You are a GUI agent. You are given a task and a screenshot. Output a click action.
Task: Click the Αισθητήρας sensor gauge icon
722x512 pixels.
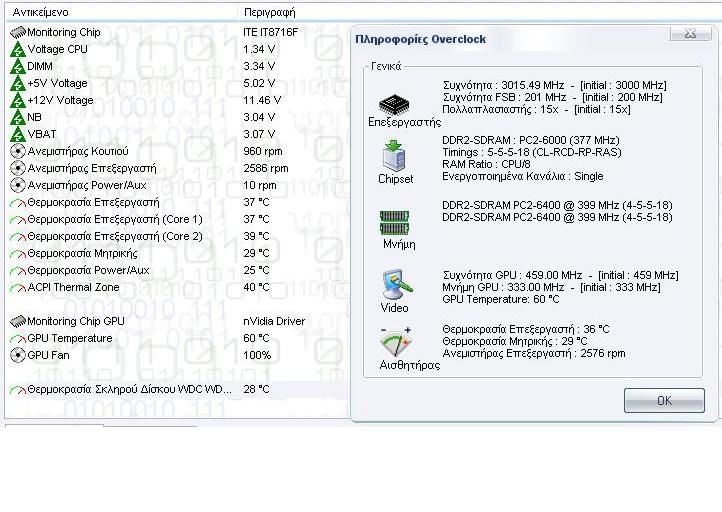coord(395,342)
